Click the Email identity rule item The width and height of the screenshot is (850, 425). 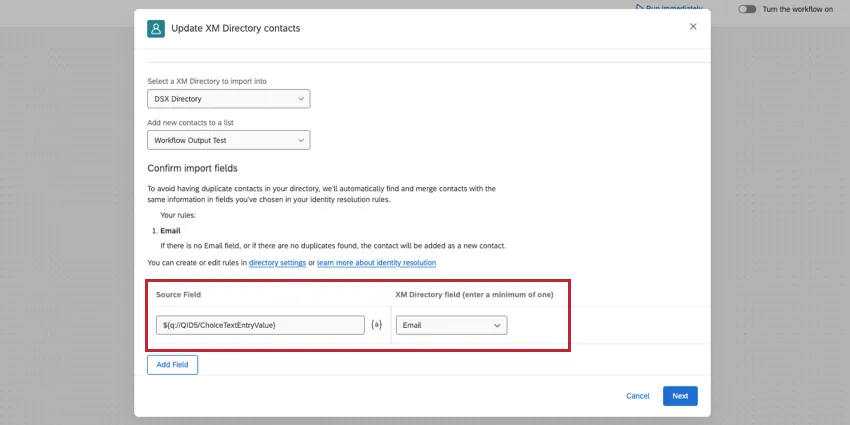point(173,231)
